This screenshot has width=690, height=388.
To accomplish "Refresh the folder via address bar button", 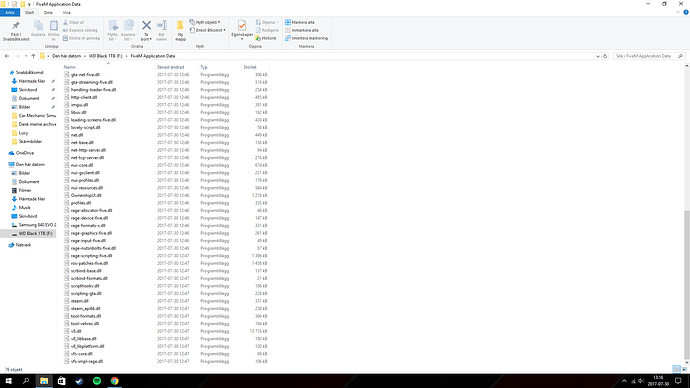I will coord(605,56).
